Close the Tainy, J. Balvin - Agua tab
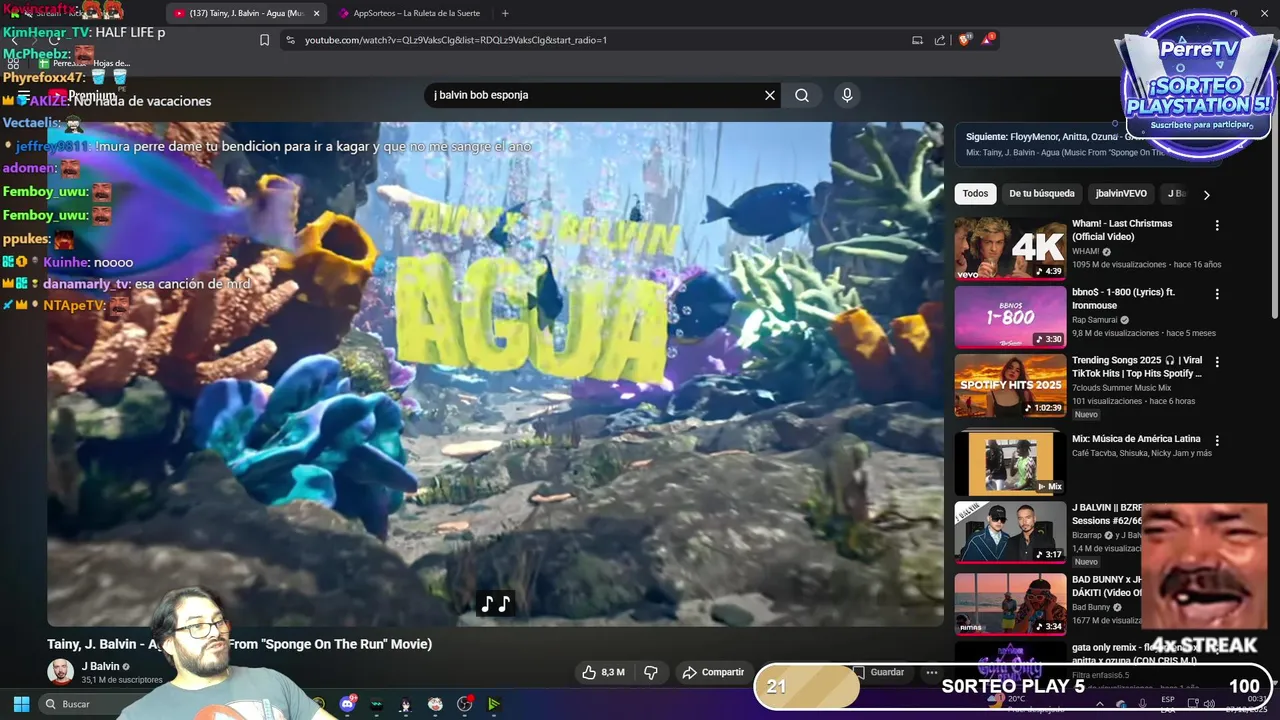Screen dimensions: 1280x720 317,13
